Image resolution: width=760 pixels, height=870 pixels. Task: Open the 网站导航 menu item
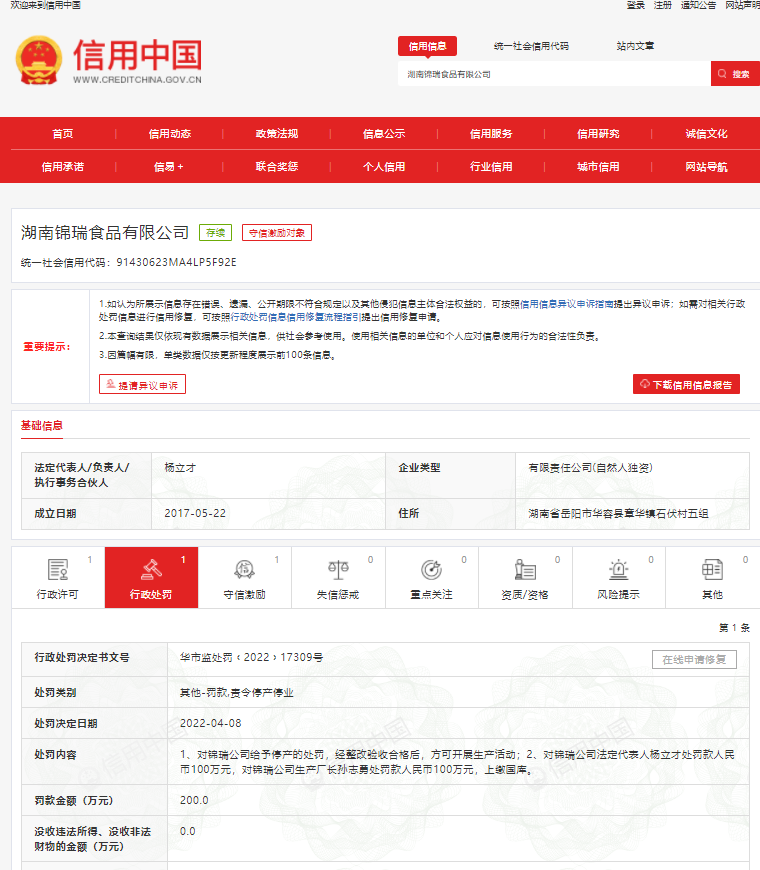coord(706,166)
